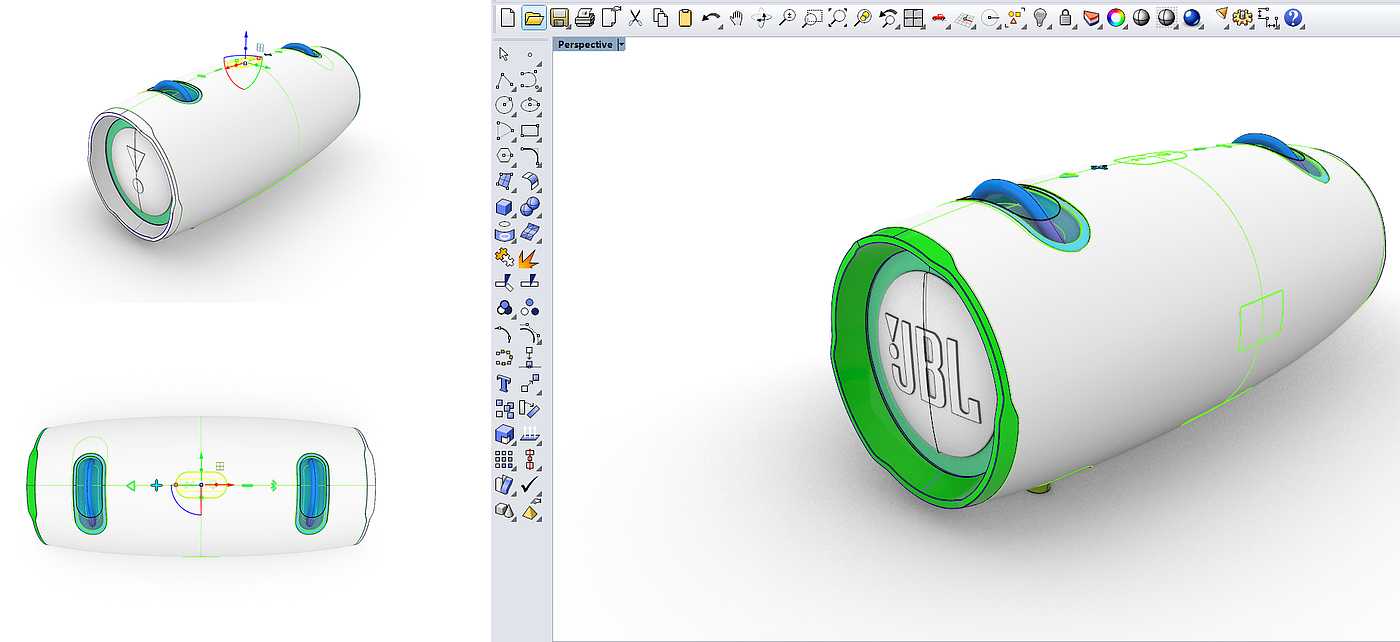Open the color wheel Object Properties icon
The height and width of the screenshot is (642, 1400).
pos(1116,17)
